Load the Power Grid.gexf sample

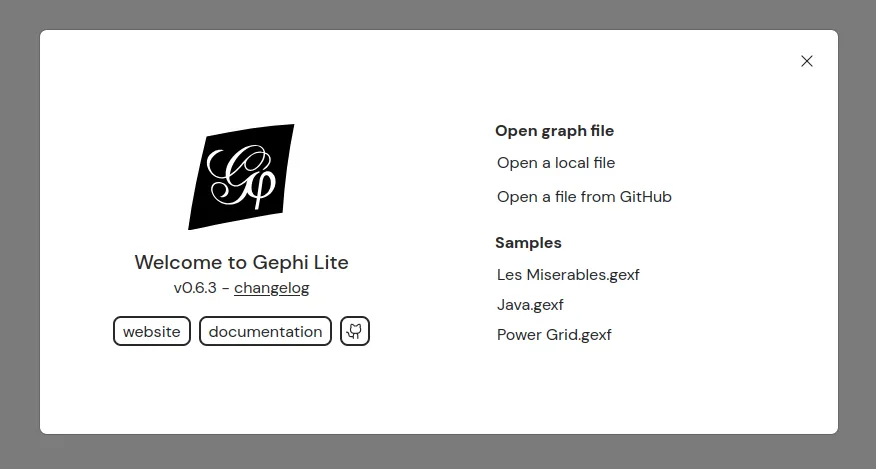coord(554,335)
